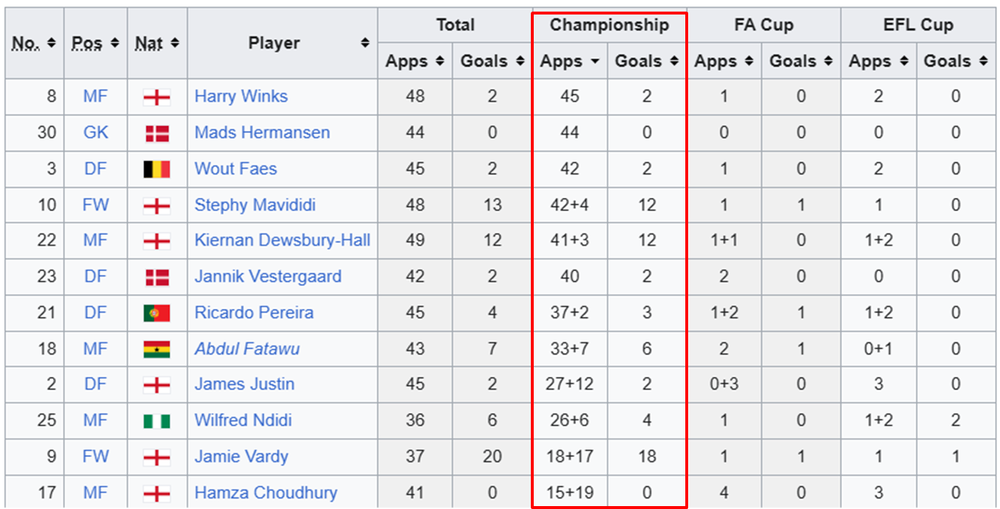
Task: Sort table by No. column arrows
Action: (x=52, y=43)
